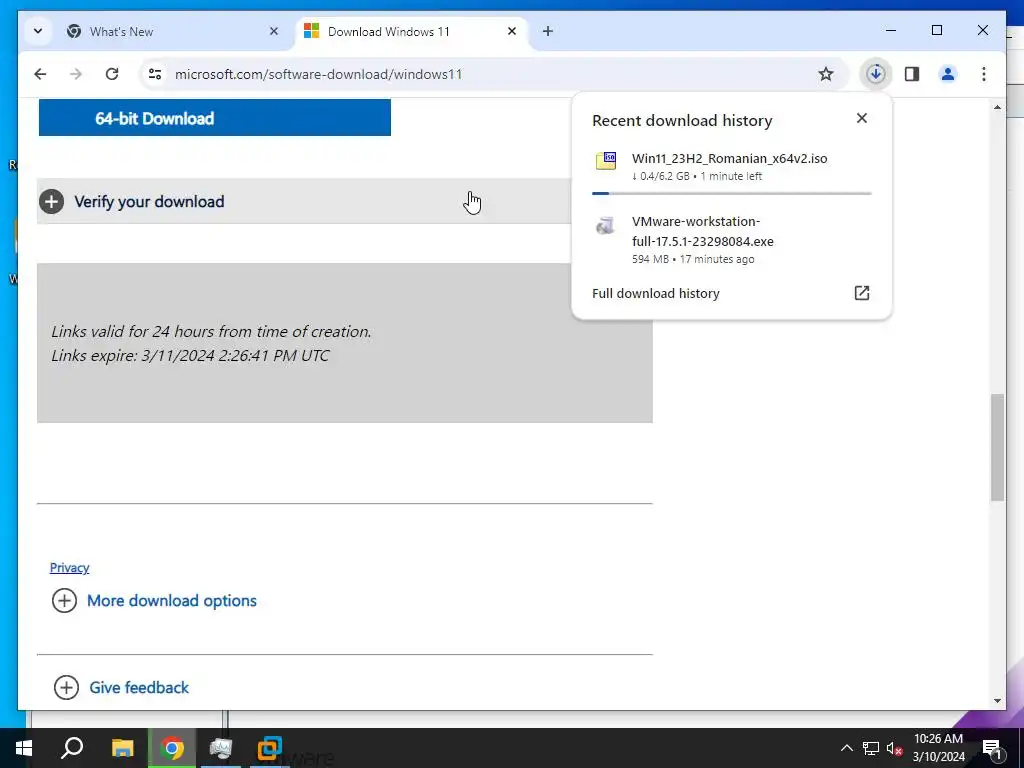The height and width of the screenshot is (768, 1024).
Task: Expand the Verify your download section
Action: [x=304, y=201]
